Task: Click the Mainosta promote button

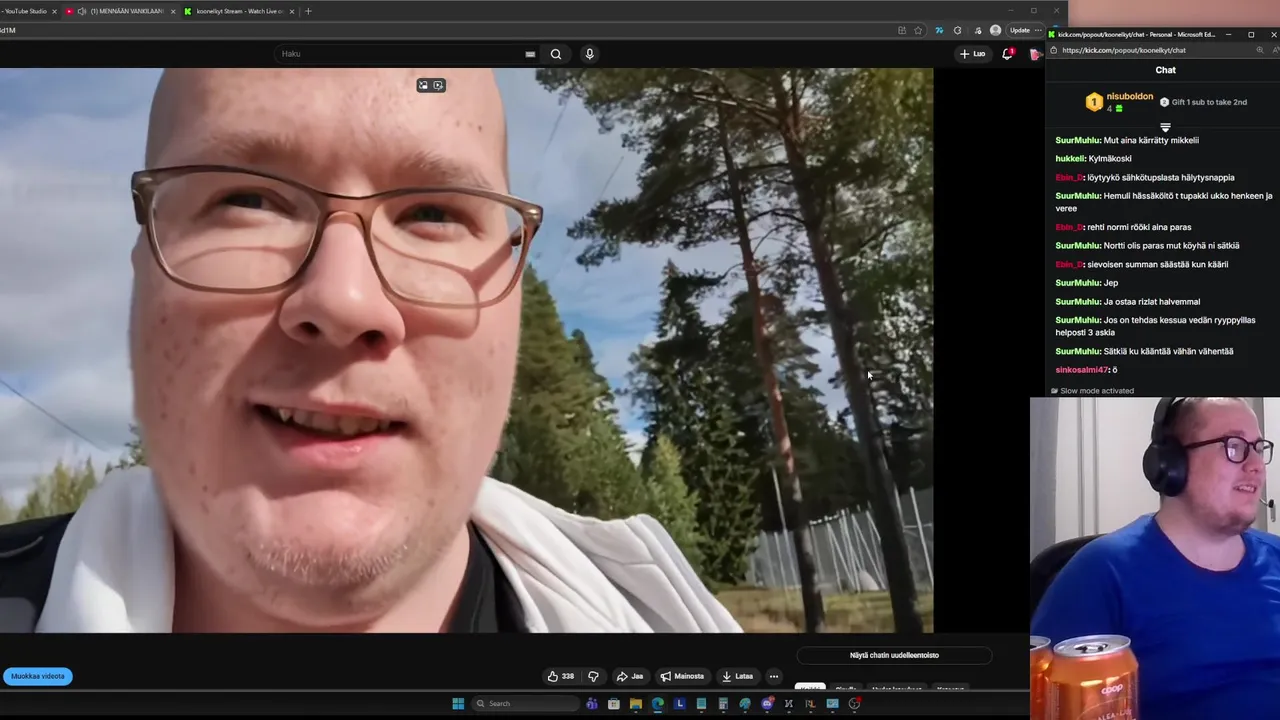Action: point(682,676)
